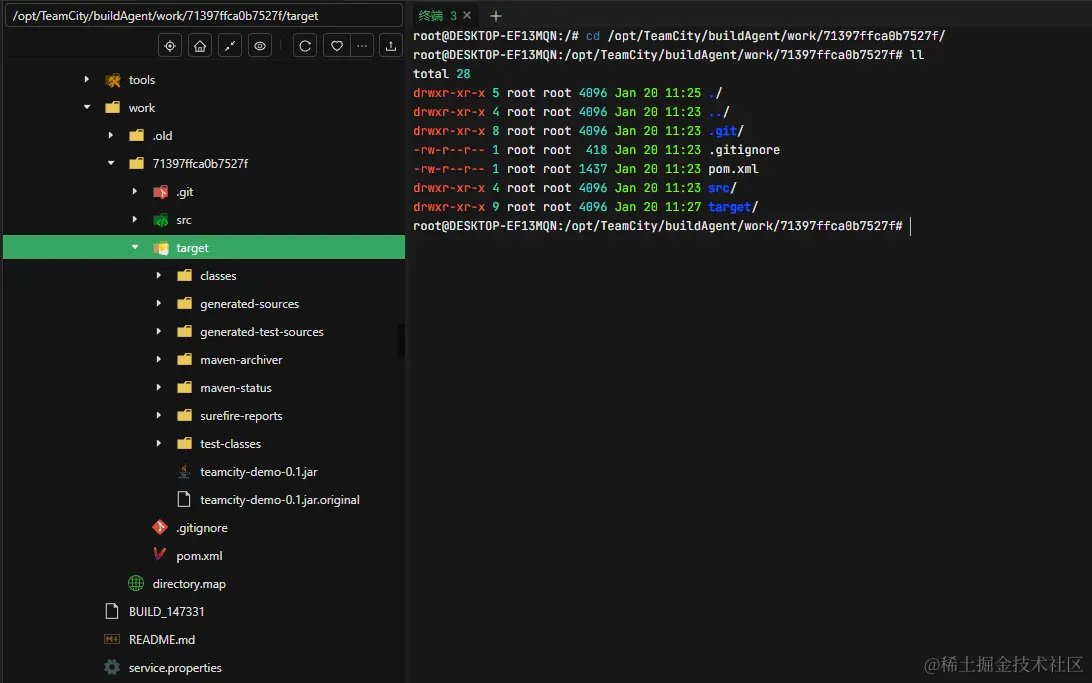Click the work folder icon
The image size is (1092, 683).
tap(113, 108)
